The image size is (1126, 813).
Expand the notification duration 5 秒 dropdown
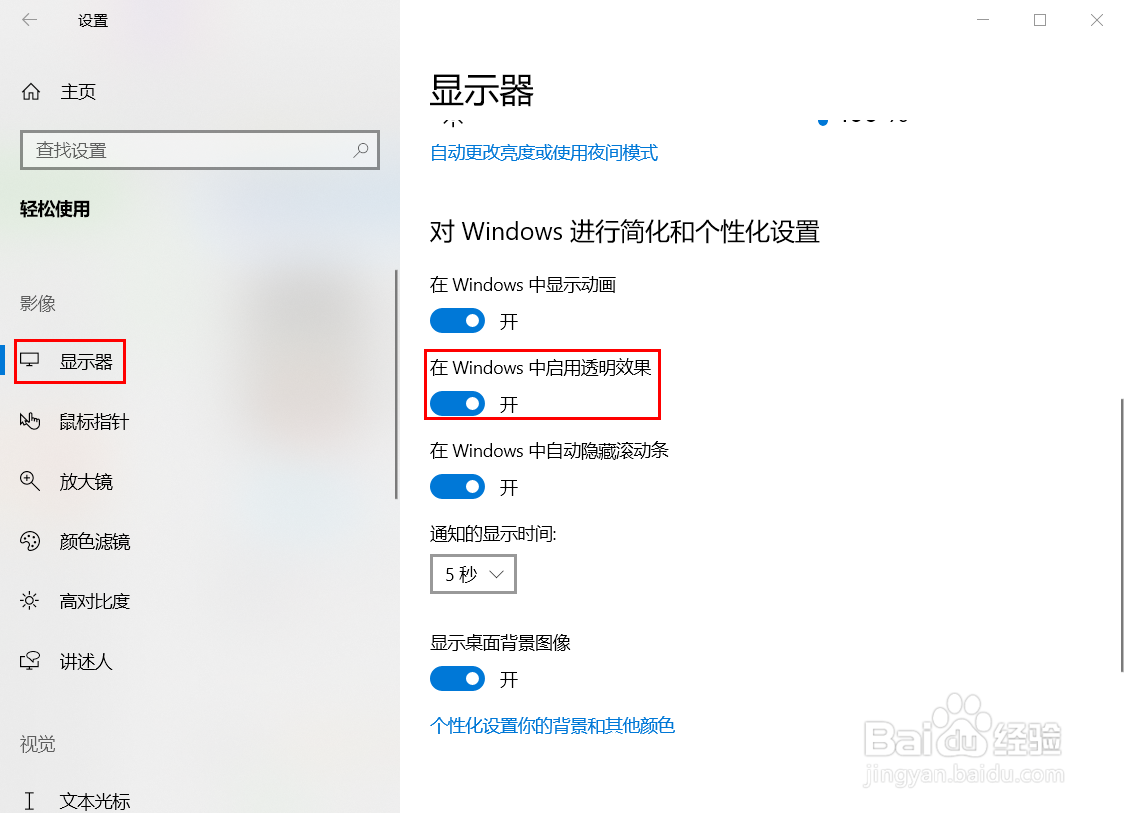(x=473, y=574)
